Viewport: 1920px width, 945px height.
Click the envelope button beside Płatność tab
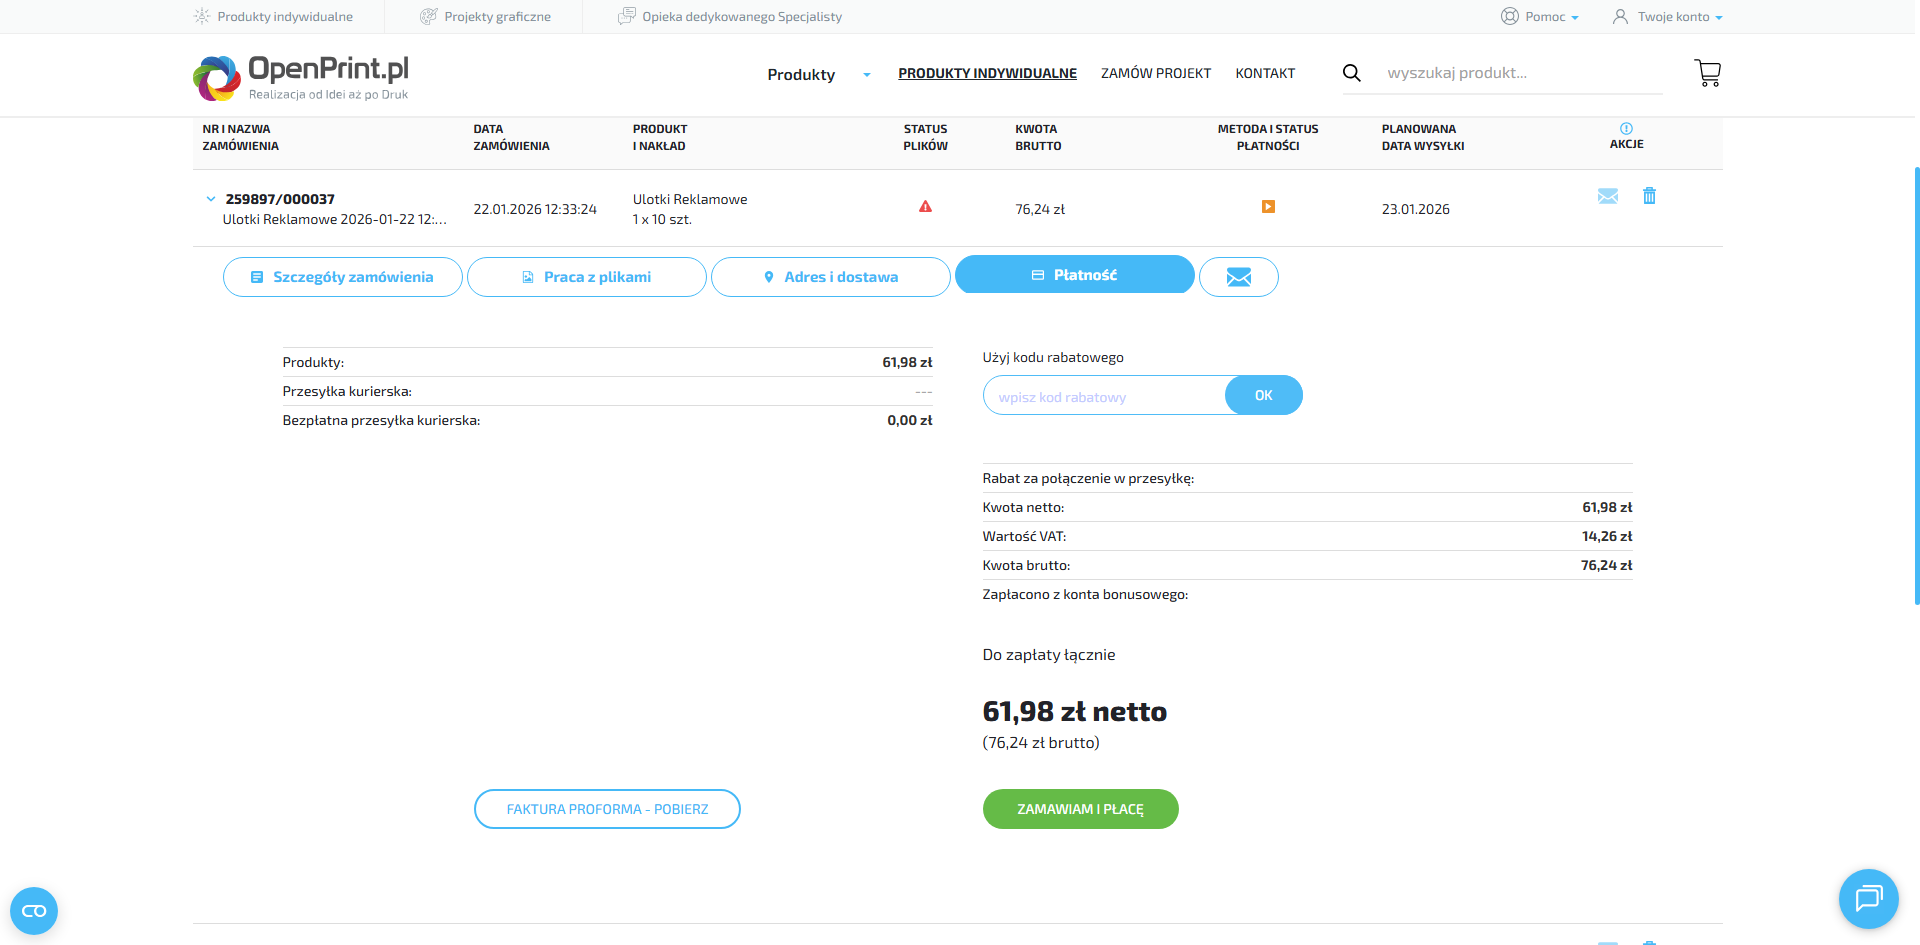(1238, 277)
